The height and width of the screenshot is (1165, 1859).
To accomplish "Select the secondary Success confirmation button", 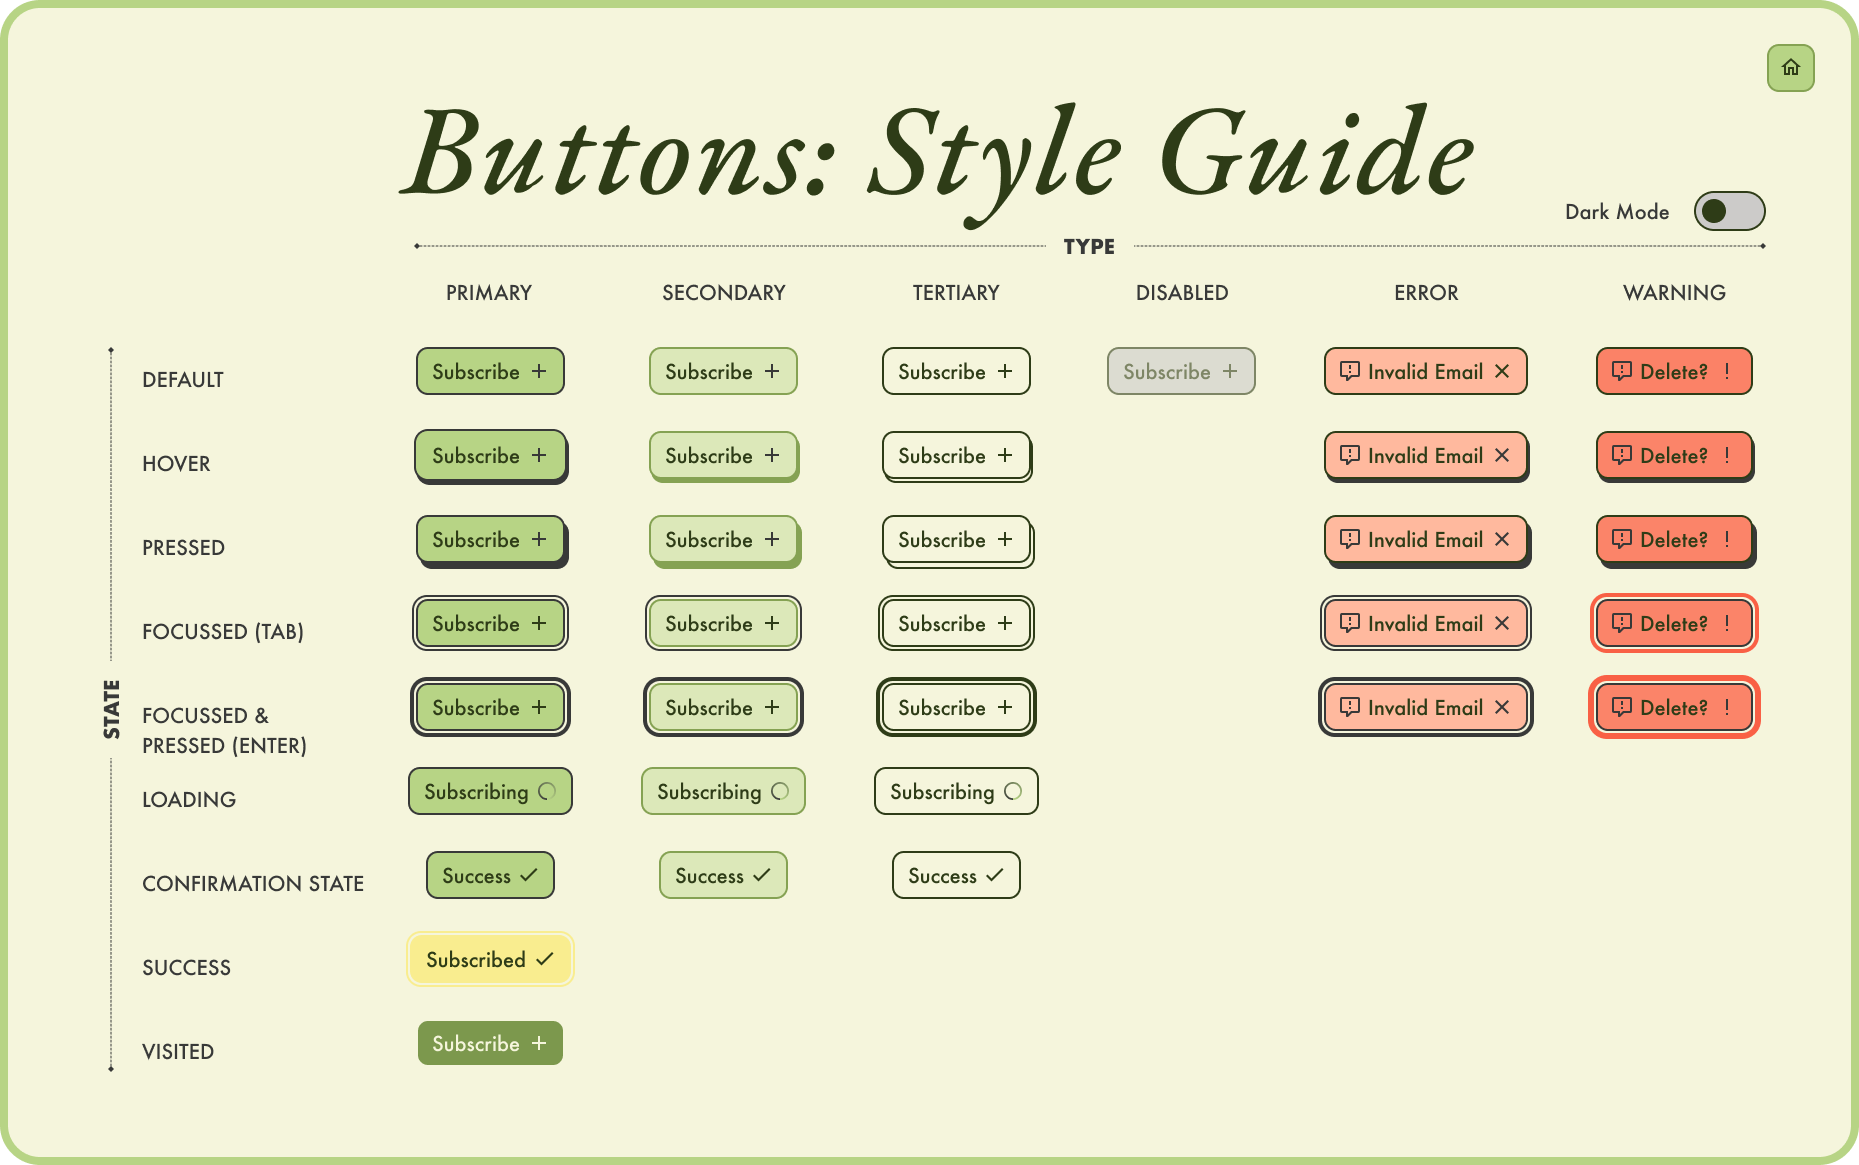I will 722,875.
